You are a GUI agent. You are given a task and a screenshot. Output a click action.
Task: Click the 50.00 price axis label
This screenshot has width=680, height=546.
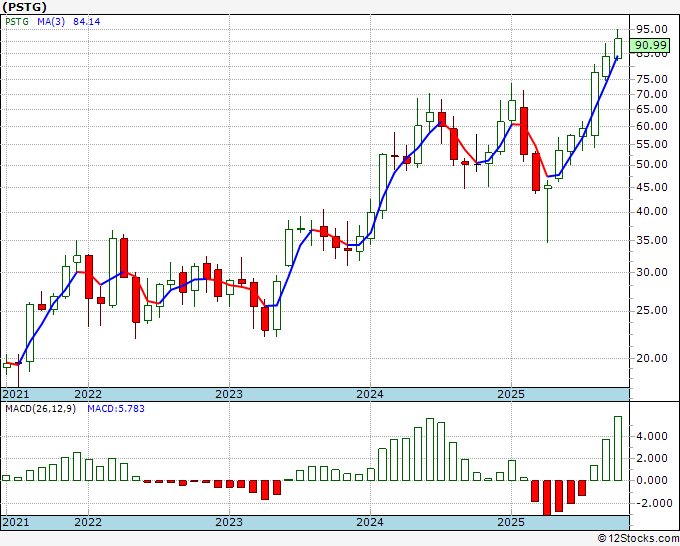tap(651, 165)
